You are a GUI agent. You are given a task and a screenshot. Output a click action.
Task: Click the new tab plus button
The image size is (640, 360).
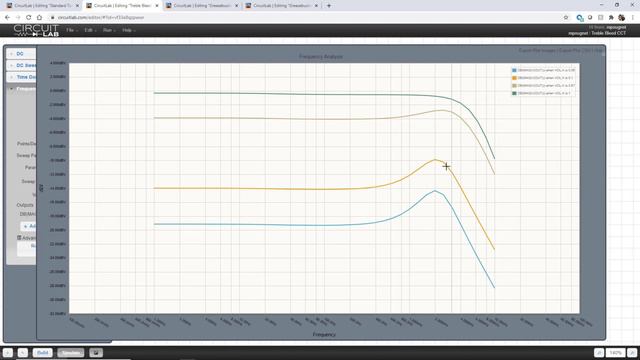coord(329,6)
